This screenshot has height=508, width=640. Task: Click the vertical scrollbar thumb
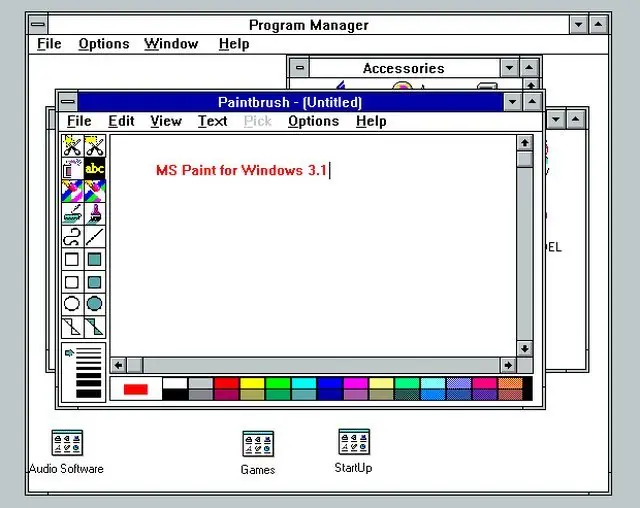pyautogui.click(x=525, y=159)
